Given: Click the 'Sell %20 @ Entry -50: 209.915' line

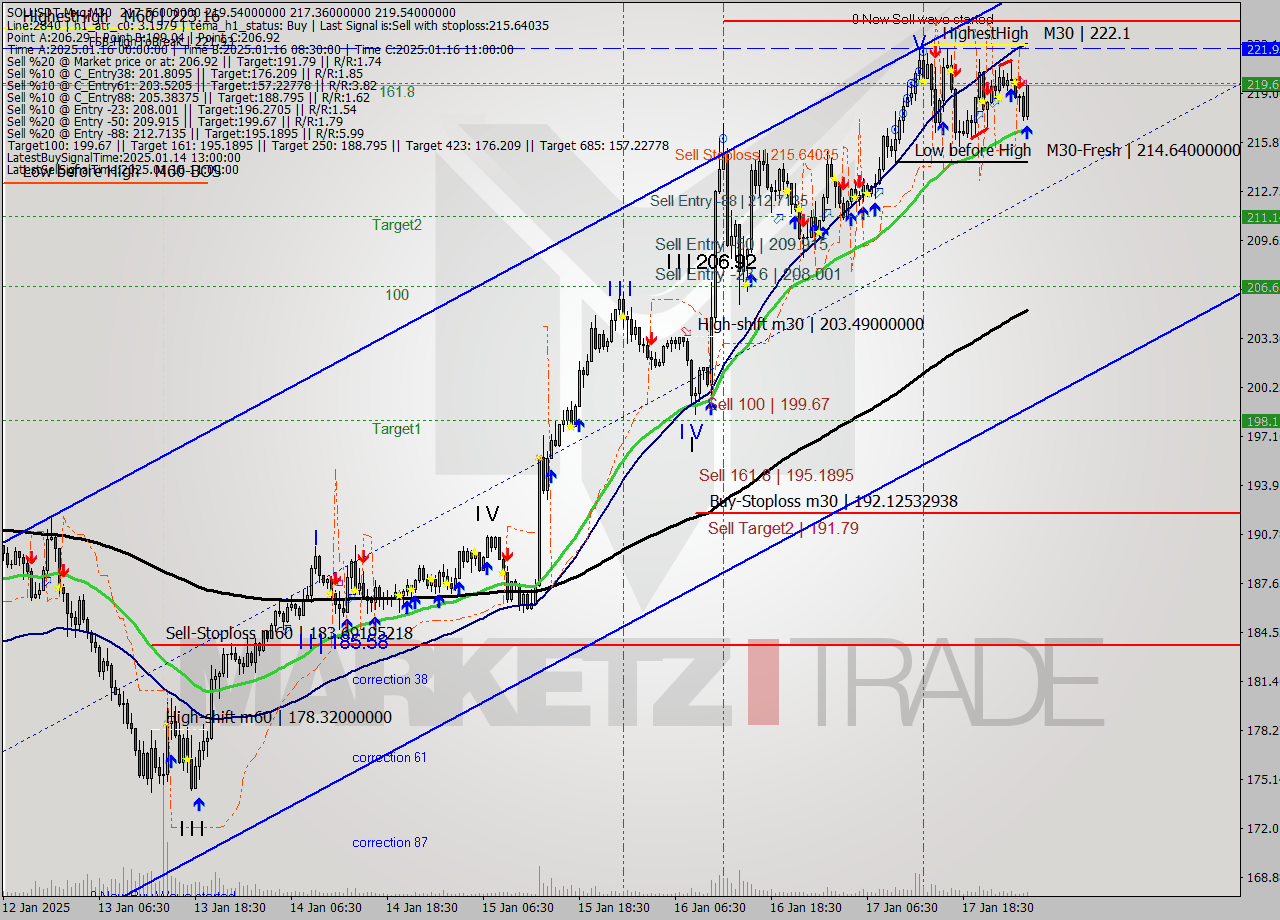Looking at the screenshot, I should [175, 121].
